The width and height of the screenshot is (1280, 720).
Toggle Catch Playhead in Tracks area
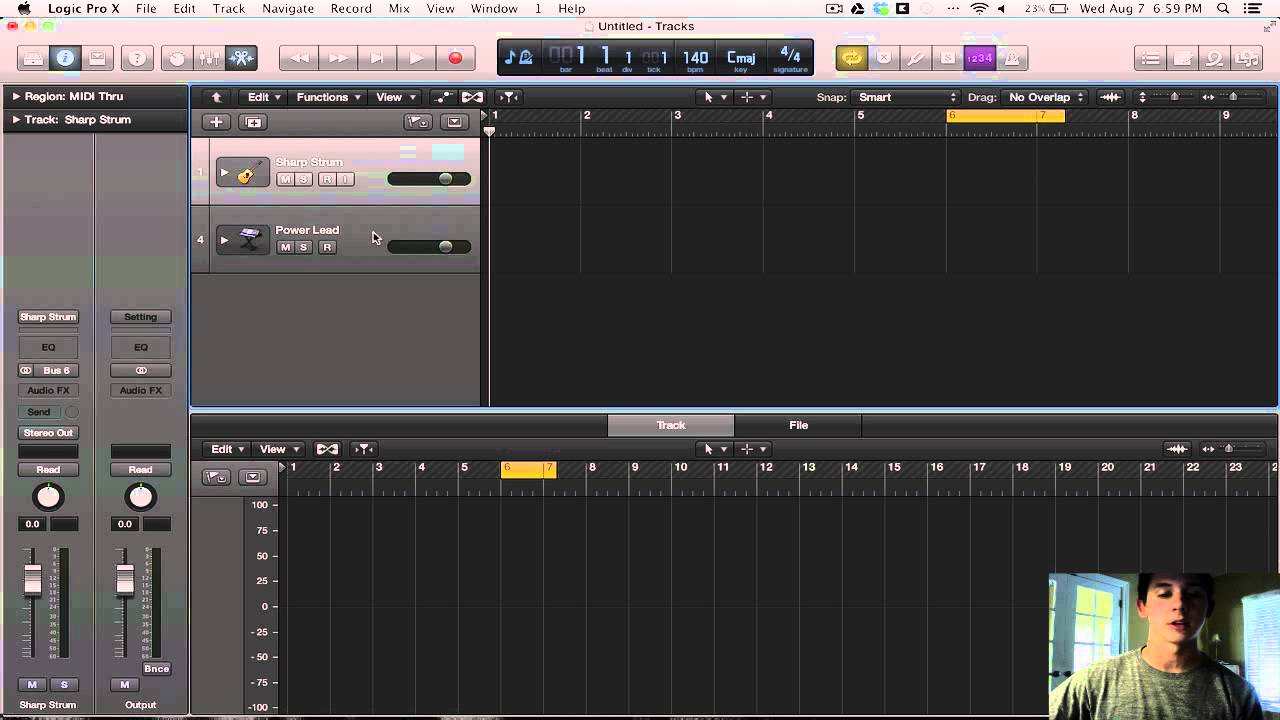pyautogui.click(x=509, y=97)
